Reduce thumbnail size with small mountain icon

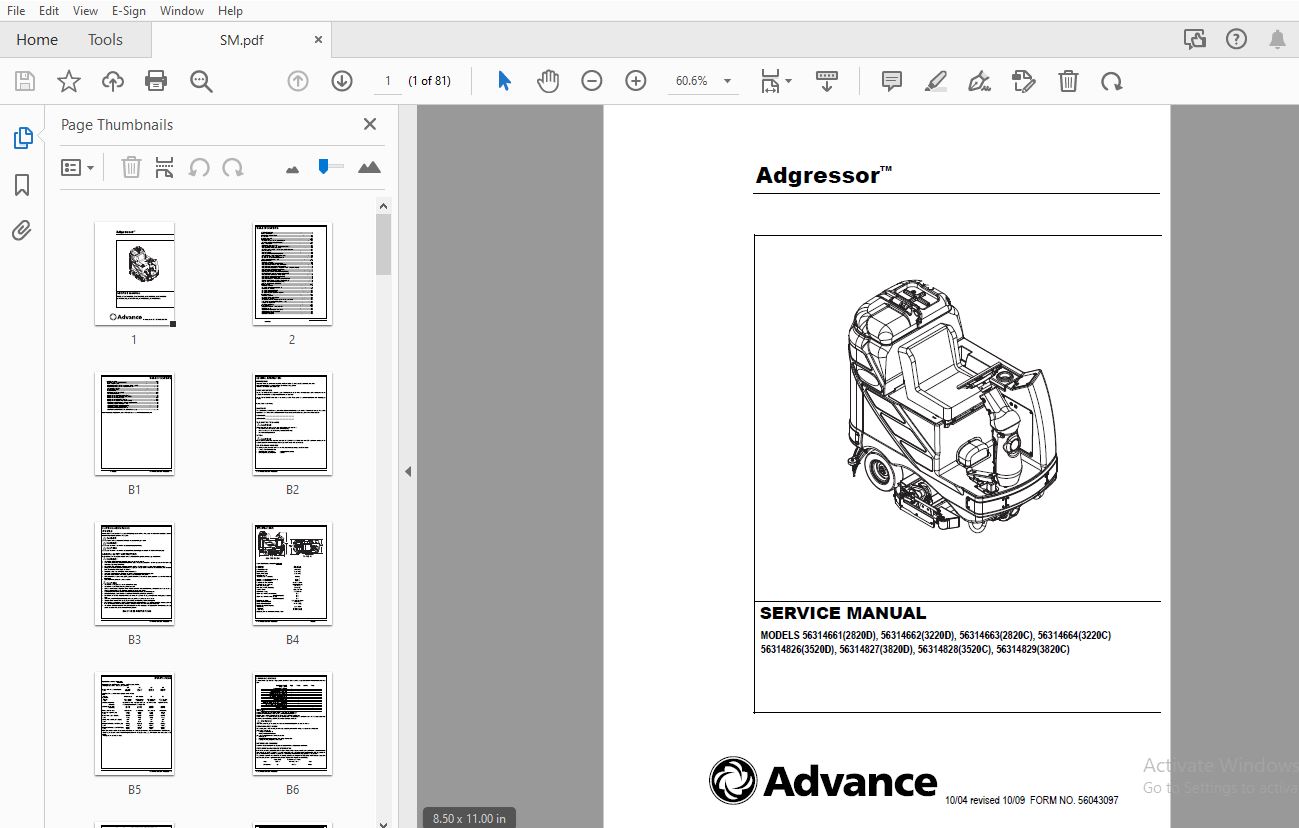point(292,169)
